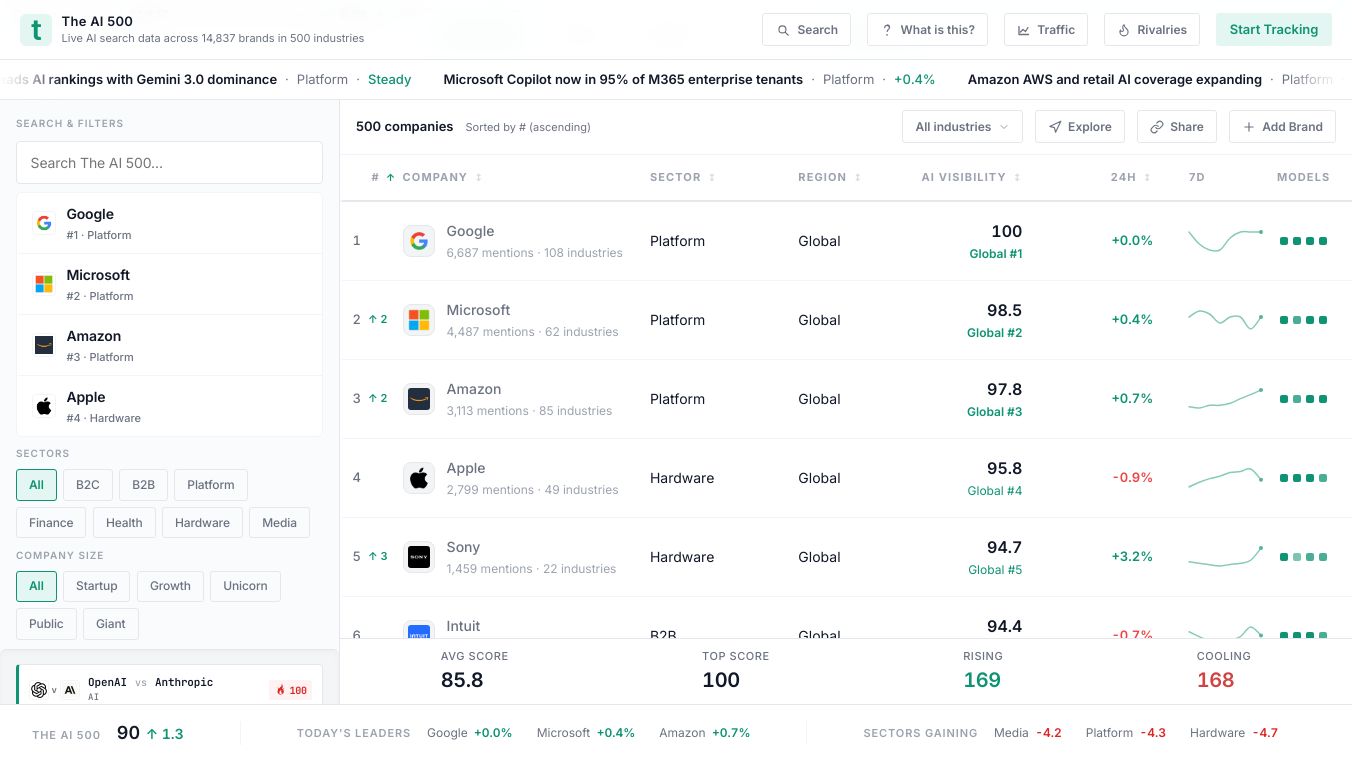Click the Google icon in sidebar list
The image size is (1352, 760).
pyautogui.click(x=44, y=223)
